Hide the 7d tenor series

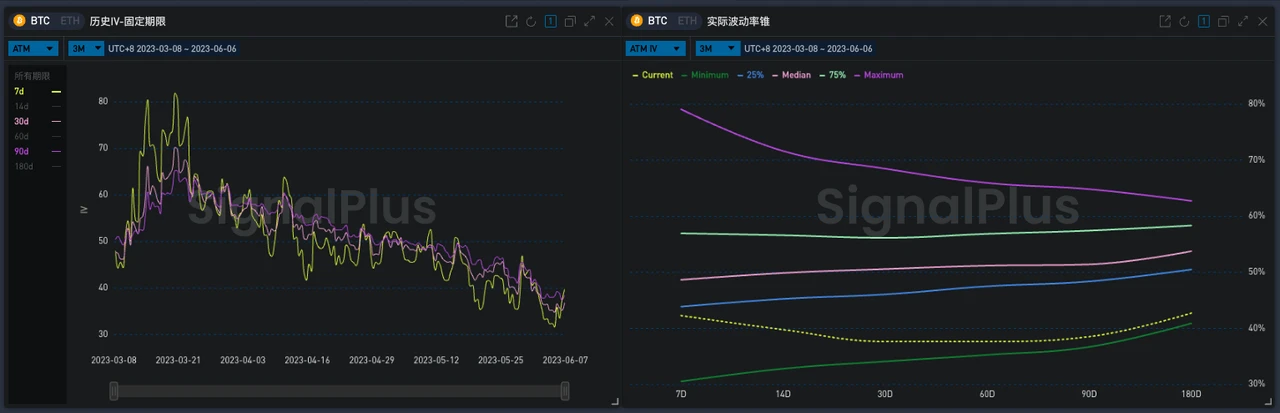point(20,91)
